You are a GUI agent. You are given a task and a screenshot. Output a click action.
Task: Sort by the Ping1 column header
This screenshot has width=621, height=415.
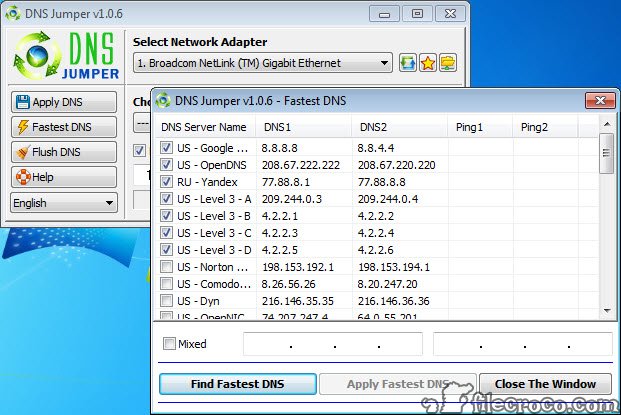[480, 127]
